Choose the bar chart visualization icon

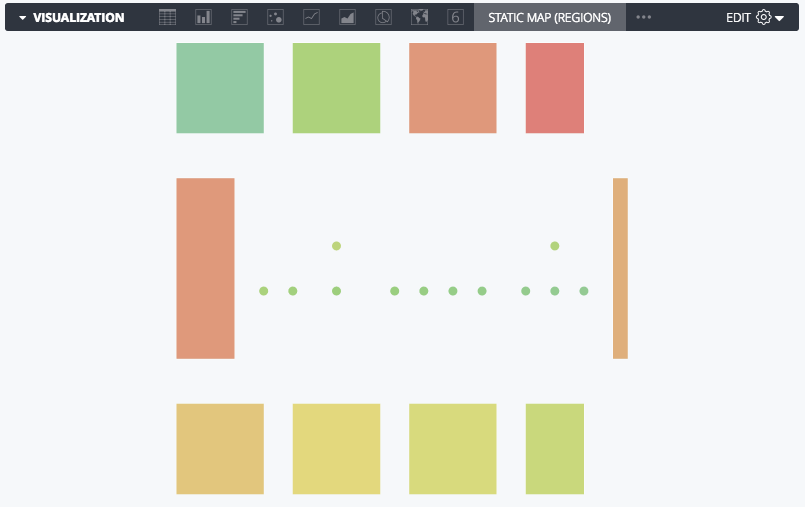239,17
